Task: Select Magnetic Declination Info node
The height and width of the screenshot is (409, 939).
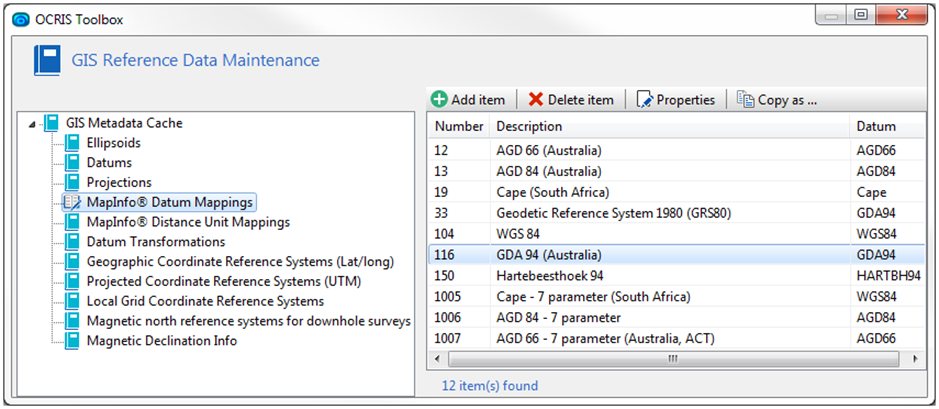Action: point(162,341)
